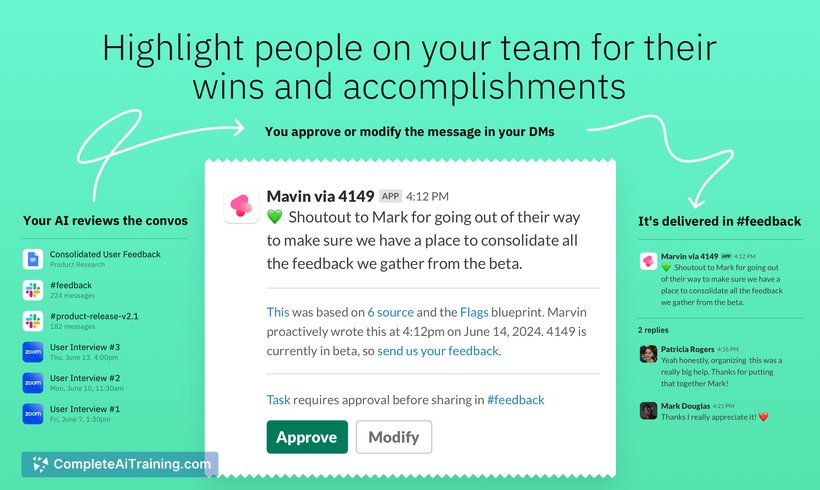Image resolution: width=820 pixels, height=490 pixels.
Task: Click the '2 replies' thread label
Action: (x=653, y=330)
